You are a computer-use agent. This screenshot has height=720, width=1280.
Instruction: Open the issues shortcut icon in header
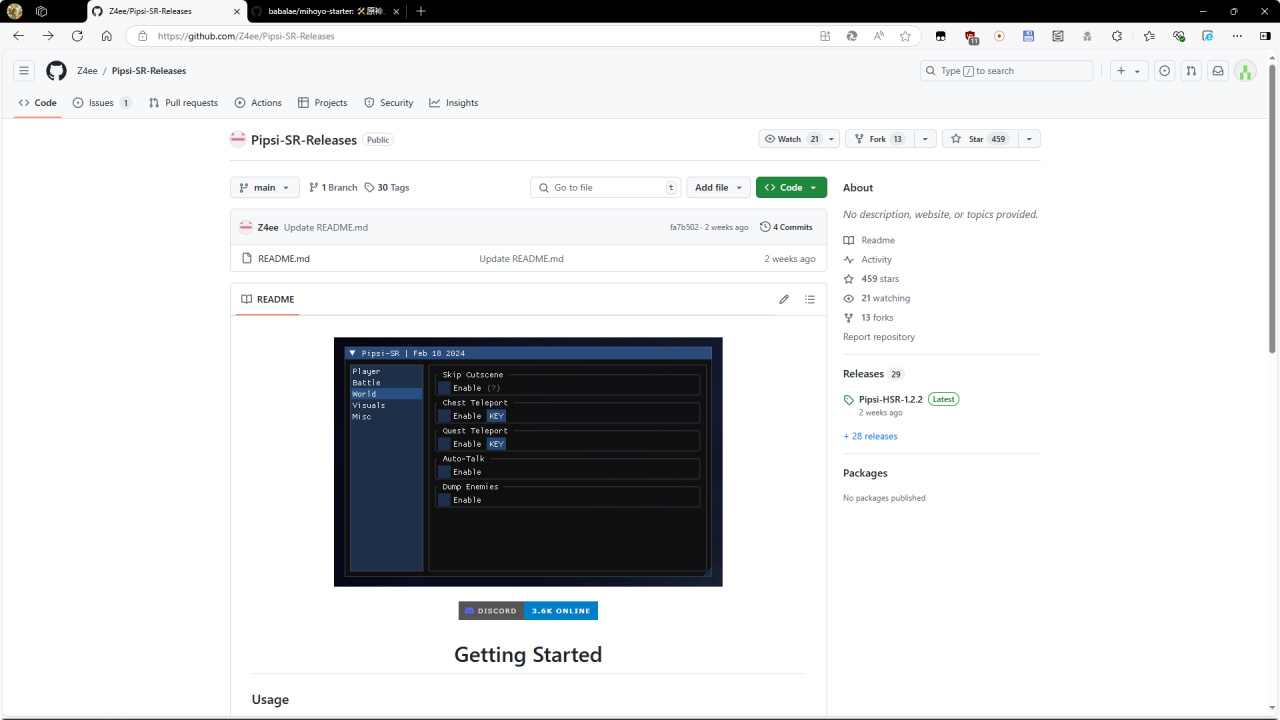click(x=1165, y=71)
